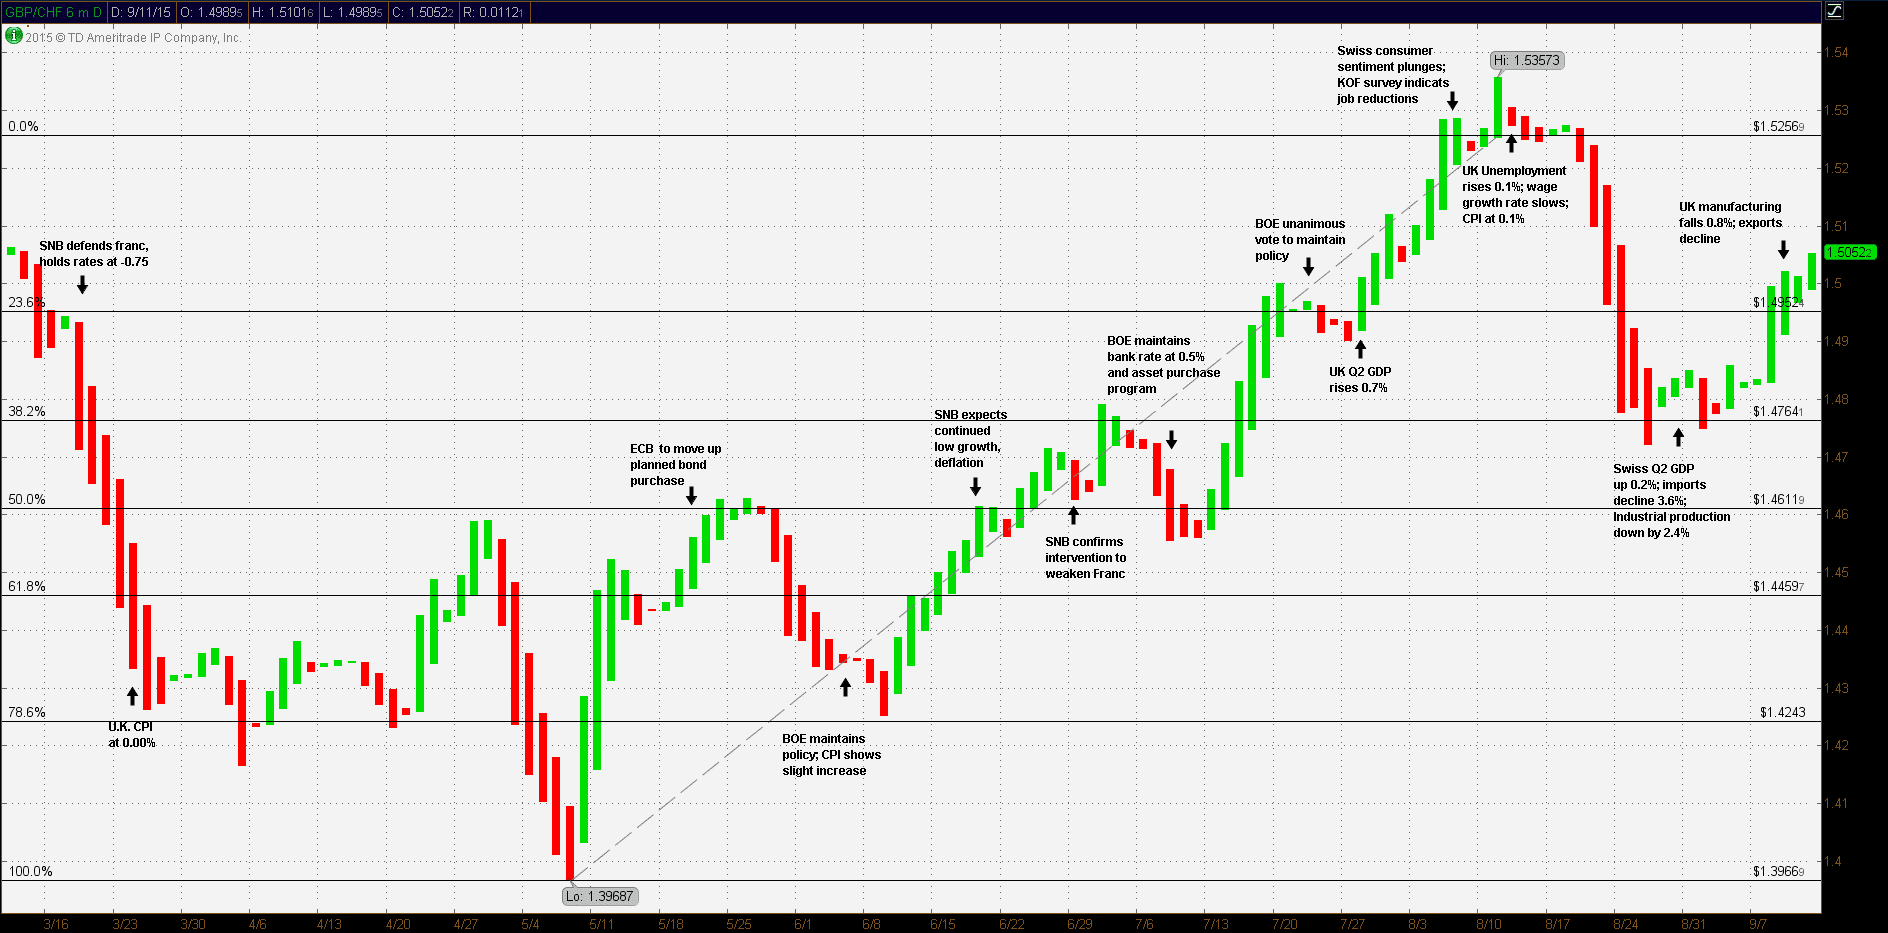Select the Hi: 1.53573 price bubble
This screenshot has height=933, width=1888.
pyautogui.click(x=1526, y=60)
